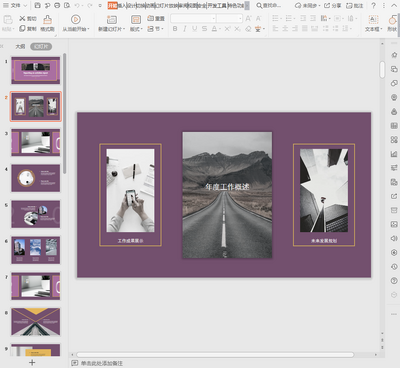This screenshot has height=368, width=400.
Task: Open the 文件 File menu
Action: pos(15,5)
